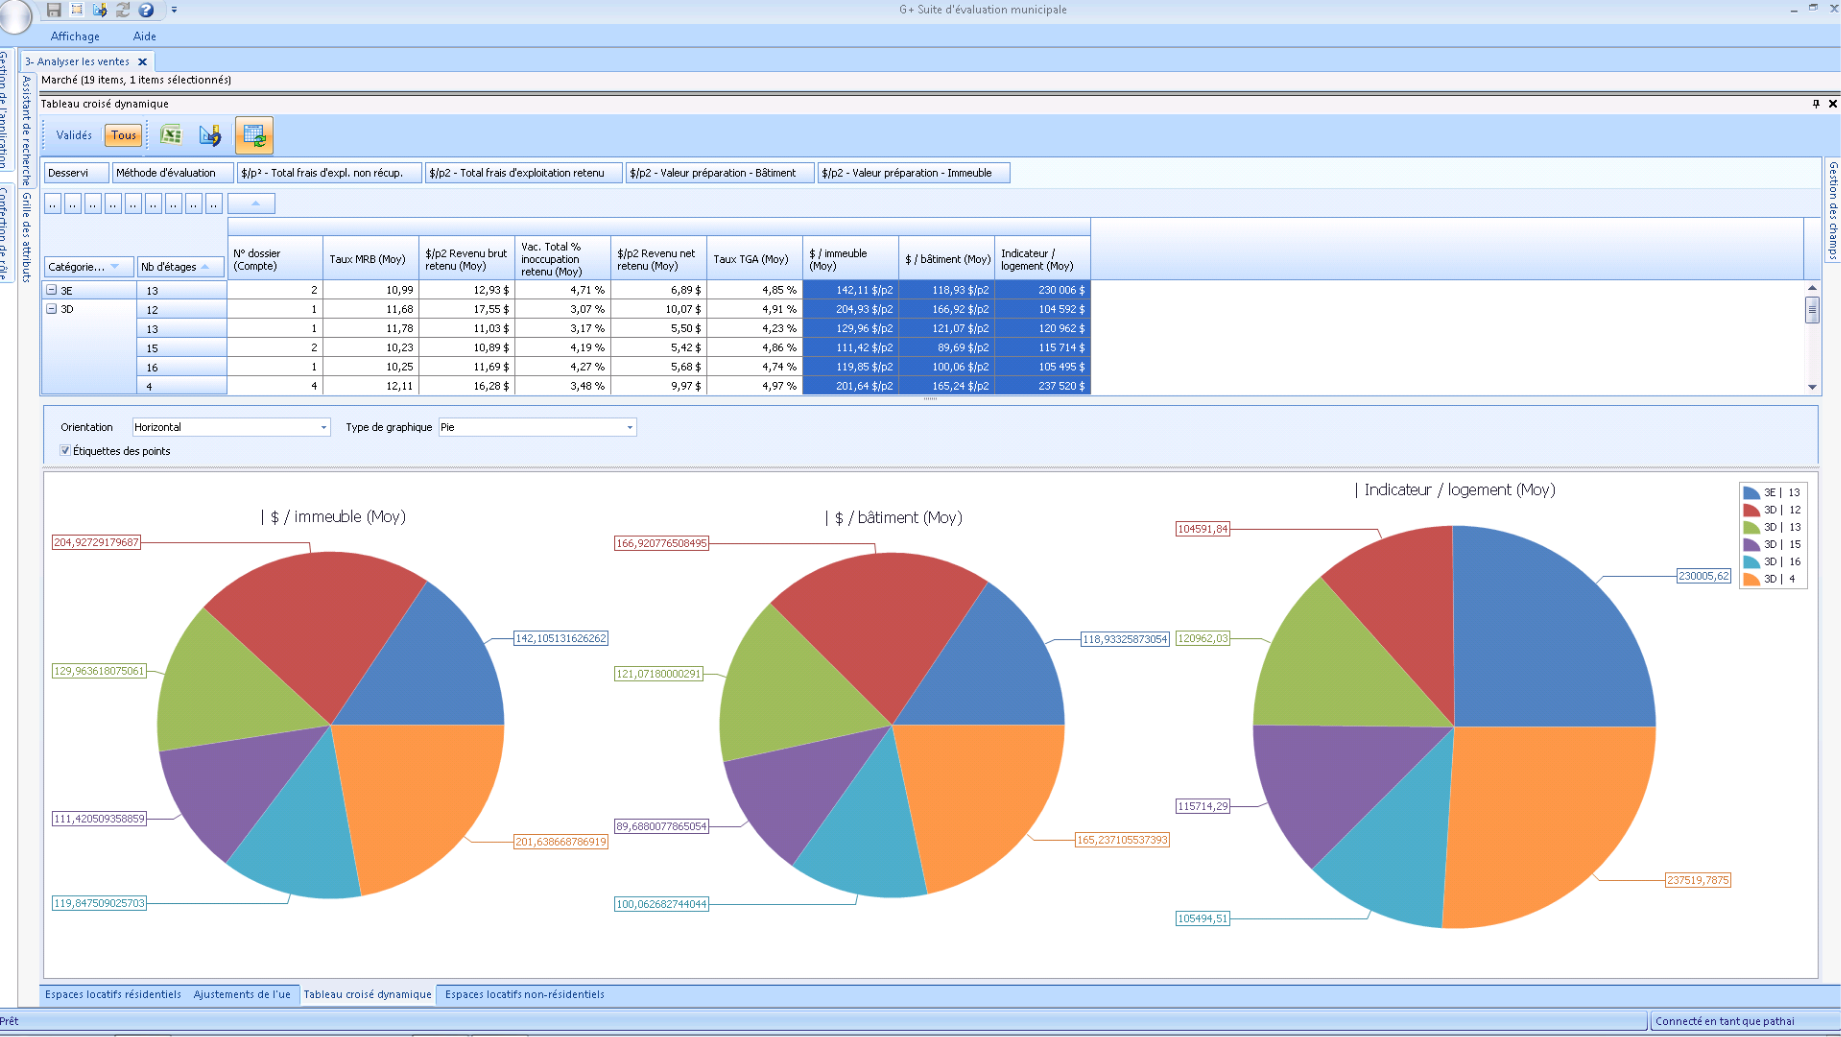Pin the Tableau croisé dynamique panel
The width and height of the screenshot is (1841, 1037).
click(1816, 104)
